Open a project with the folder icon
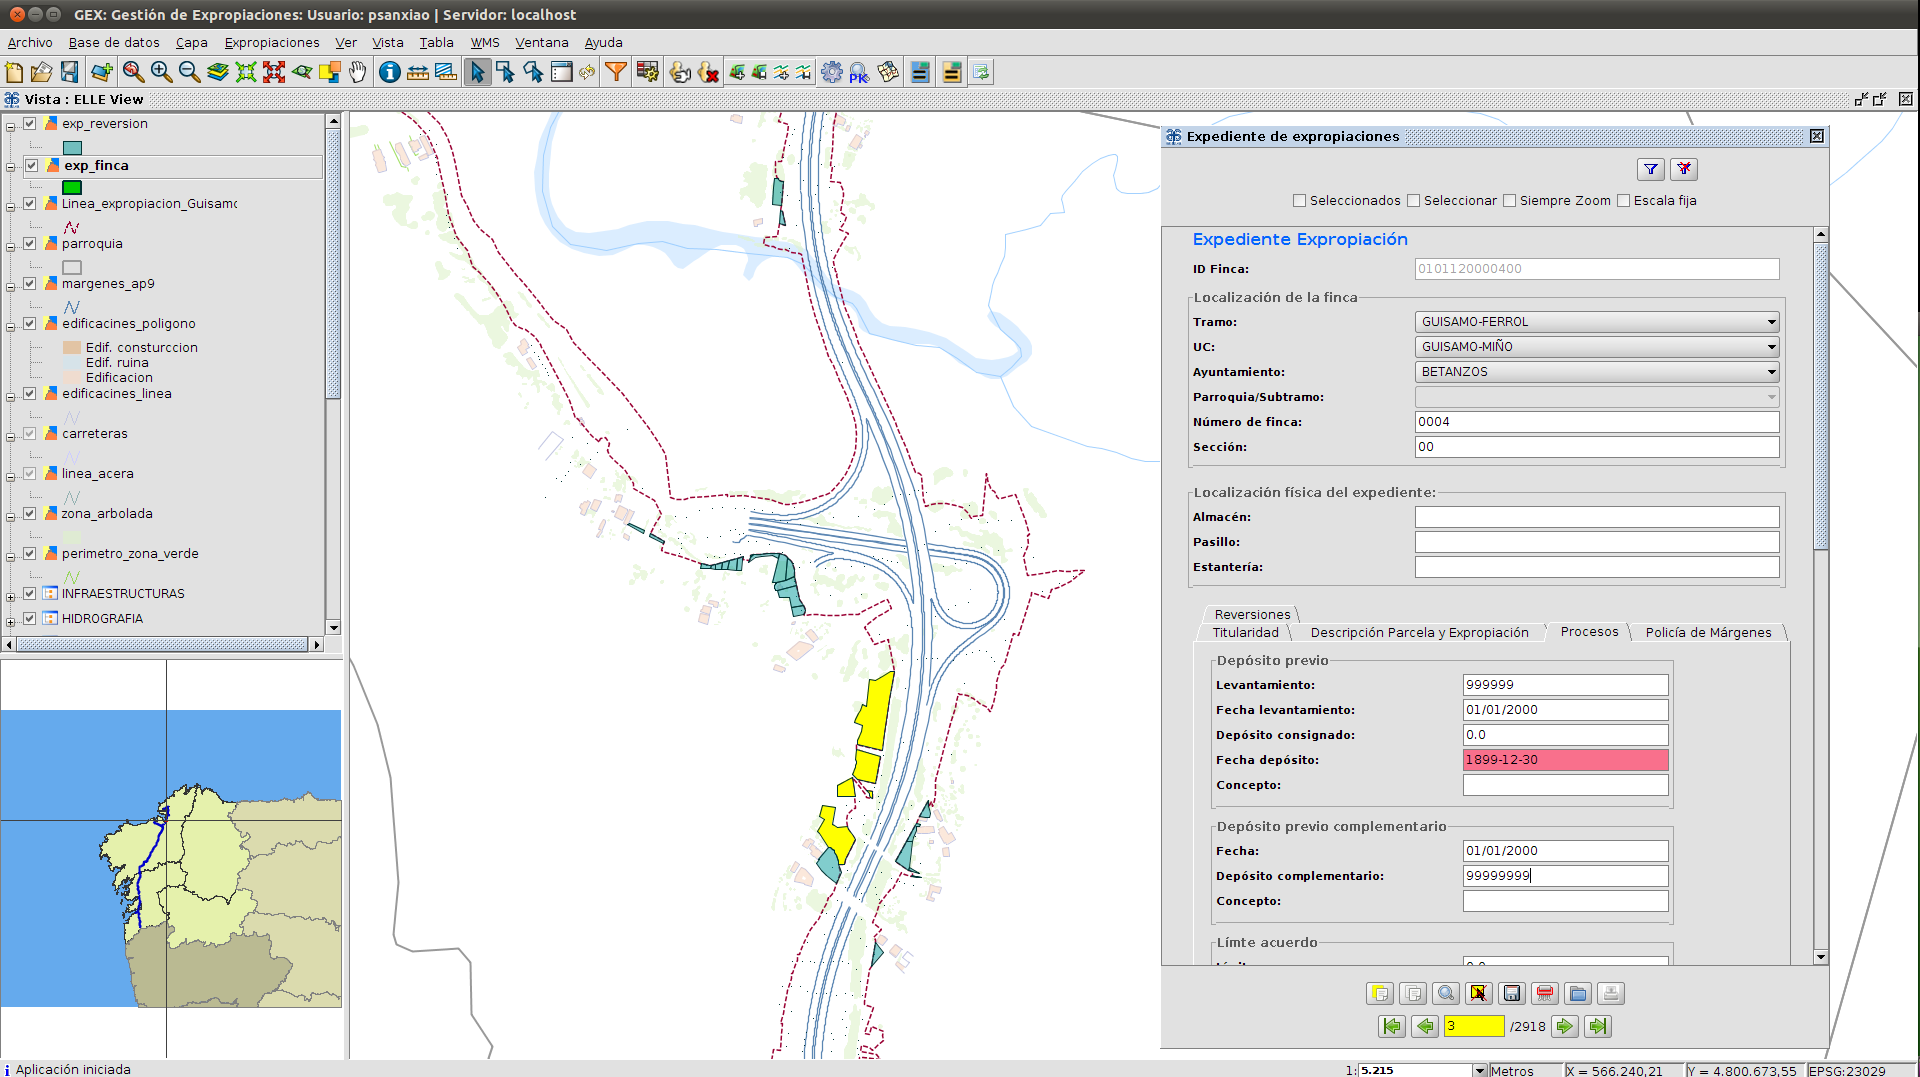 (41, 72)
